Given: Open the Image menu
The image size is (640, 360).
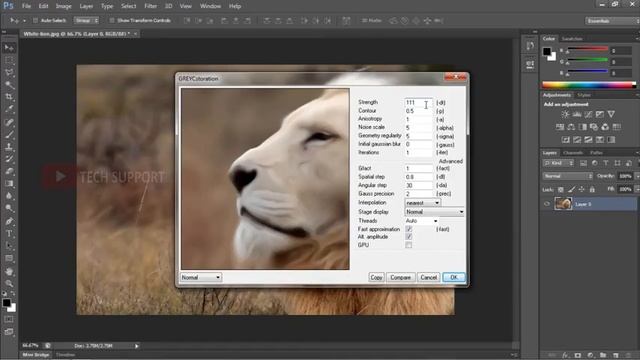Looking at the screenshot, I should [63, 6].
